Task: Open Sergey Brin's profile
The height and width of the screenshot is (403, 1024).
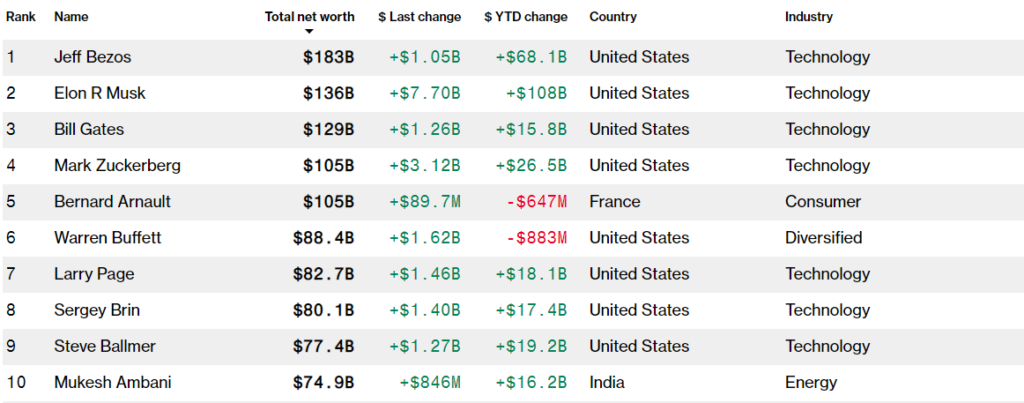Action: (96, 309)
